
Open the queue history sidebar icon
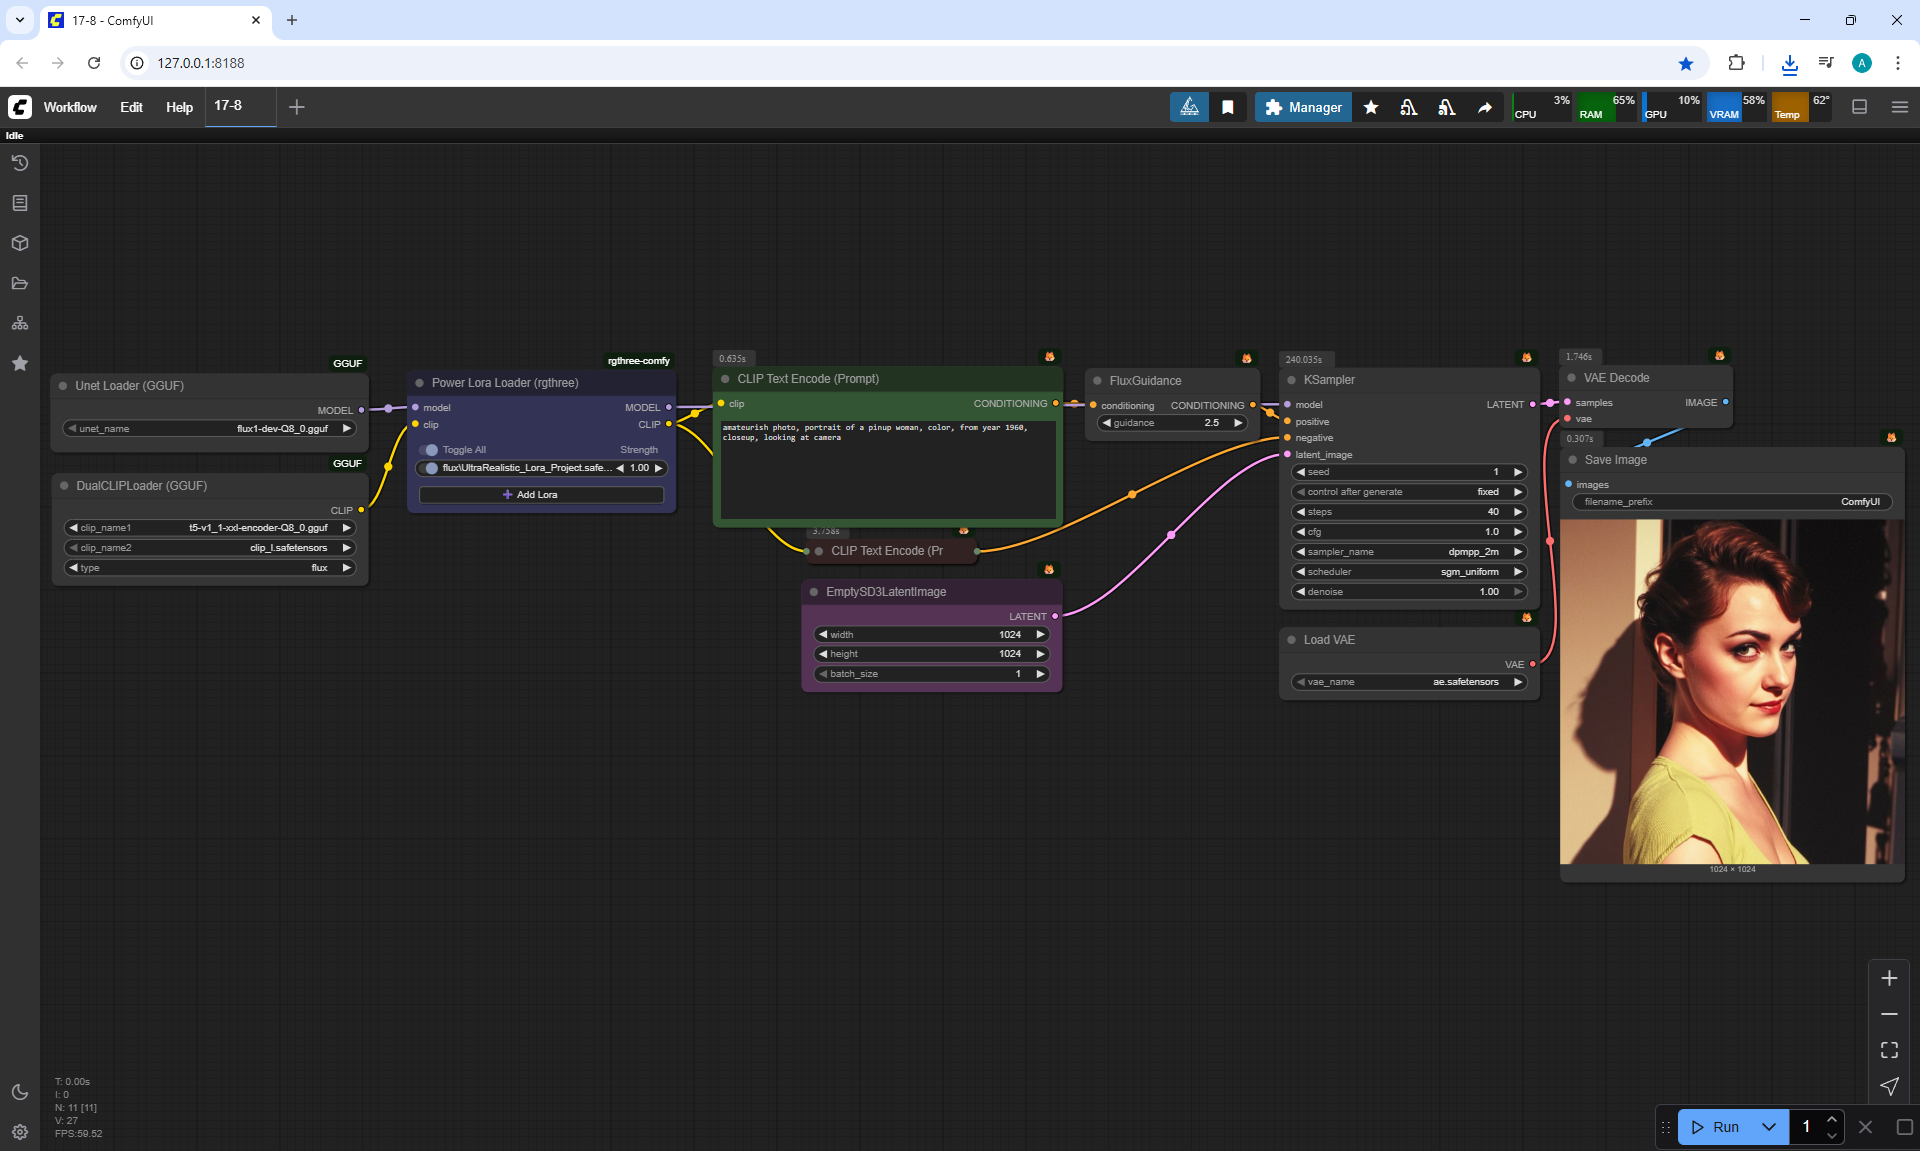pos(20,163)
